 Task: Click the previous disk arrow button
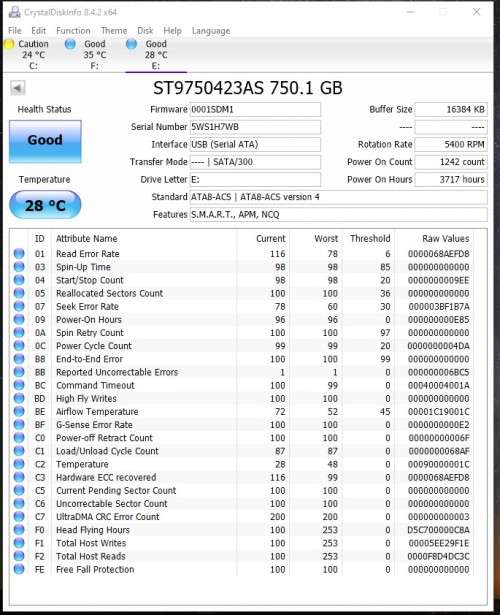17,88
